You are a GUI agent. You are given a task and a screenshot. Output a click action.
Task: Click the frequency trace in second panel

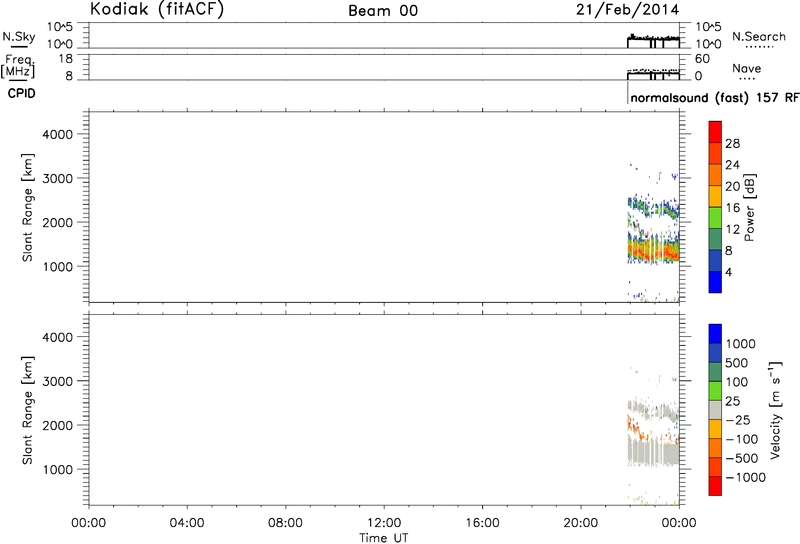coord(654,75)
